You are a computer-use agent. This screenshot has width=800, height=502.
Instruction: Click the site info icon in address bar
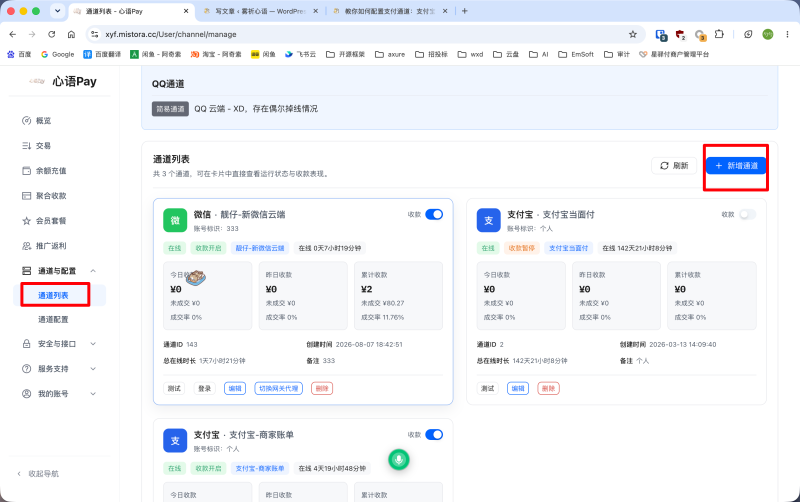point(94,34)
